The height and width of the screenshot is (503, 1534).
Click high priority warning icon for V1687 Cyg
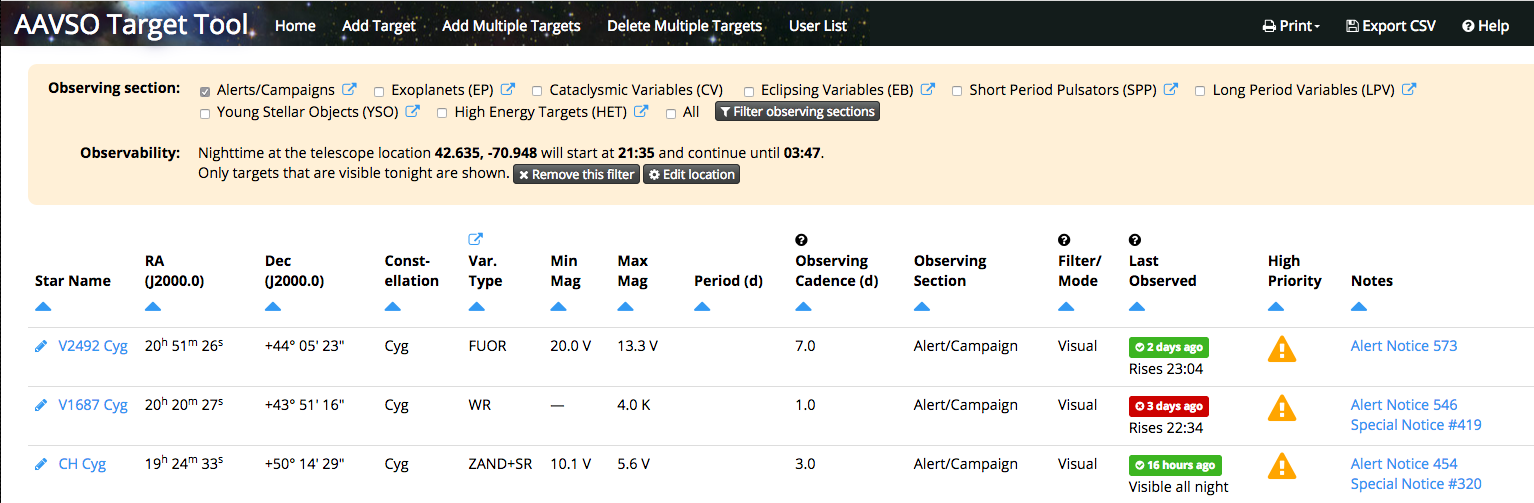[1281, 408]
